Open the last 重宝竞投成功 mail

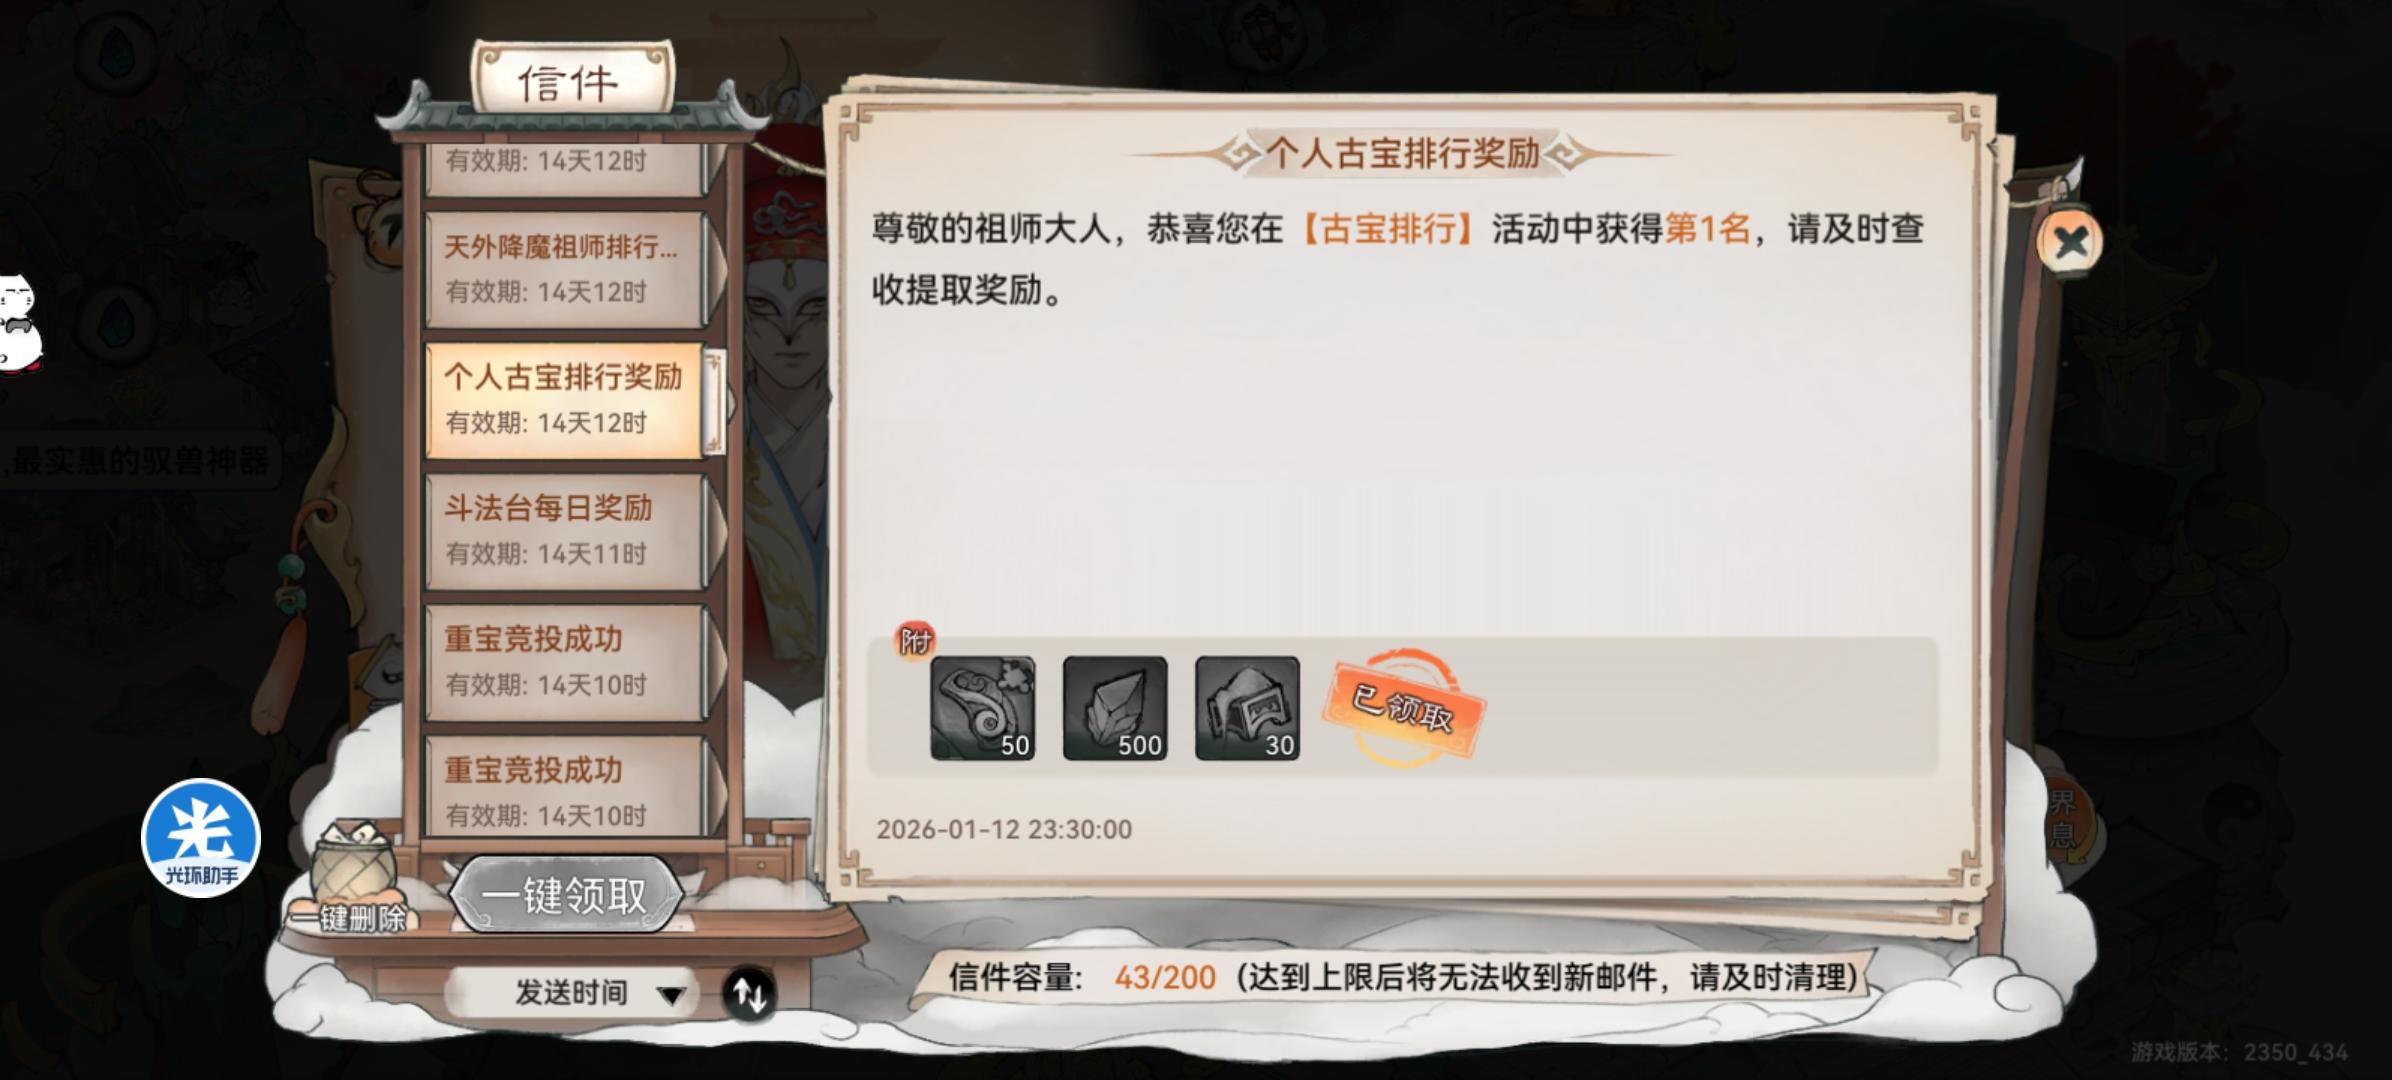click(568, 788)
